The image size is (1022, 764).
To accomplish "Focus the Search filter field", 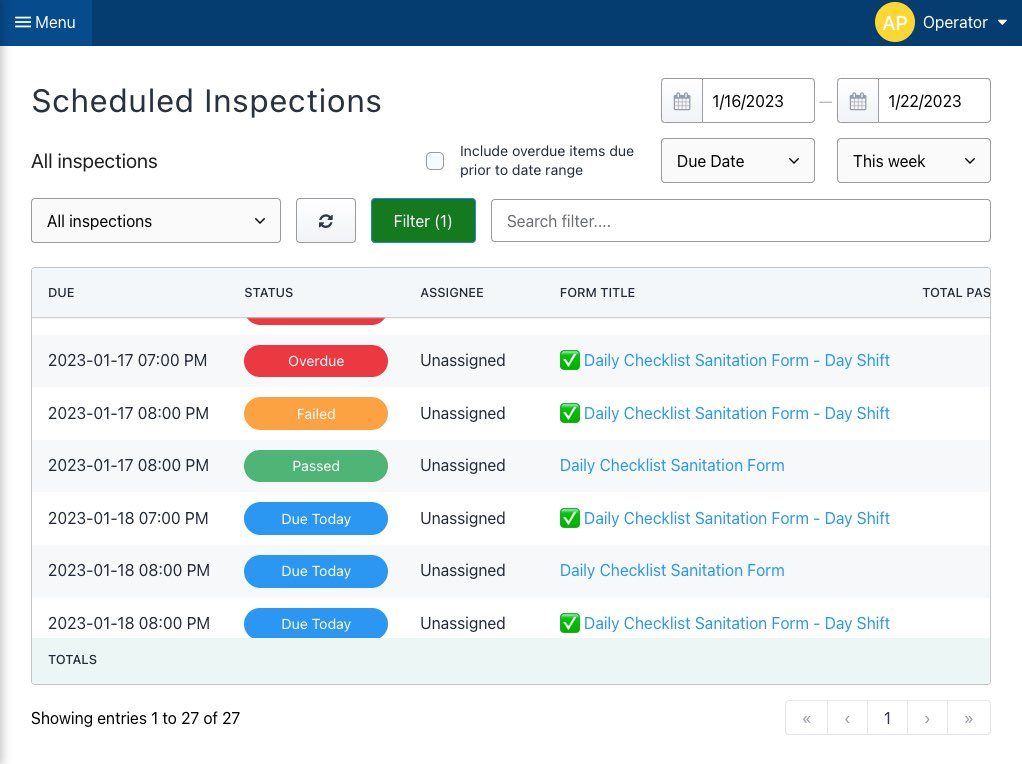I will pyautogui.click(x=740, y=221).
